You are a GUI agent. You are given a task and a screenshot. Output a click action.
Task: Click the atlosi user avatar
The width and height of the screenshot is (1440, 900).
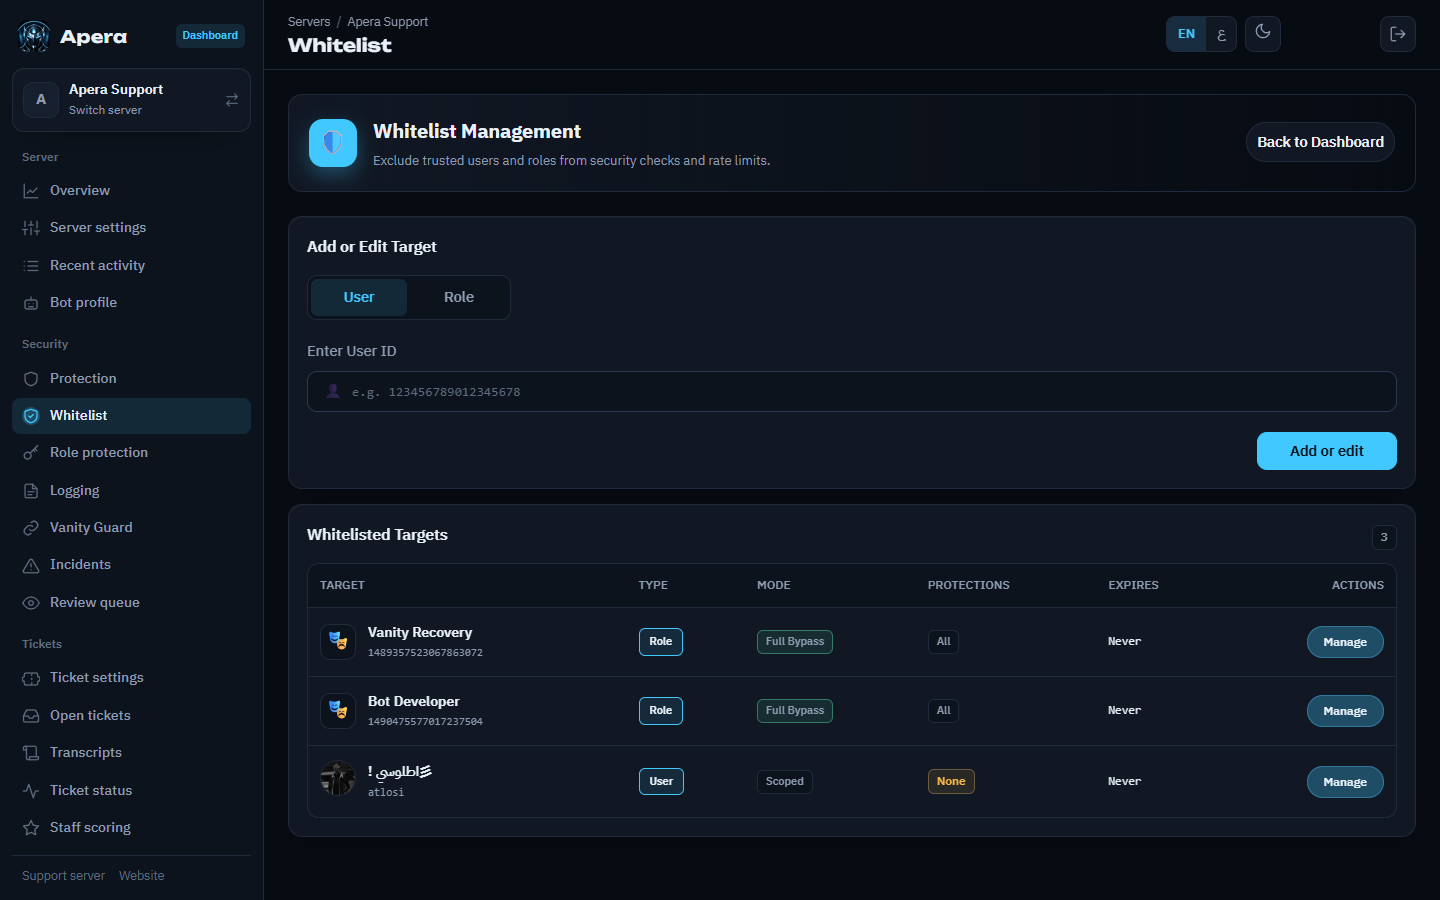click(x=338, y=779)
